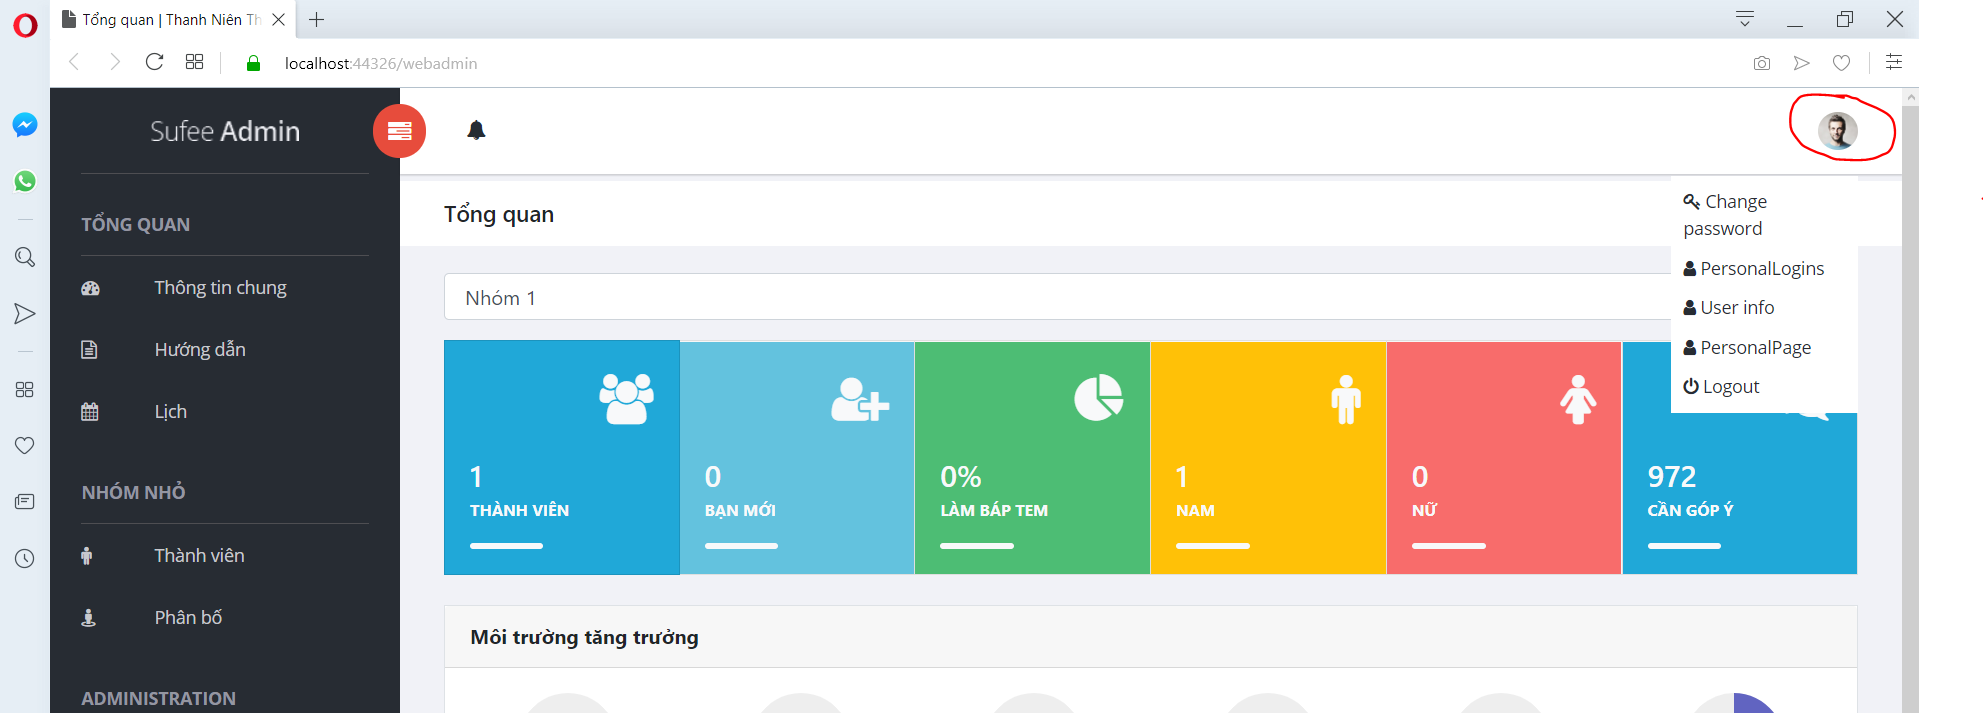
Task: Bookmark page with heart icon in address bar
Action: pos(1841,63)
